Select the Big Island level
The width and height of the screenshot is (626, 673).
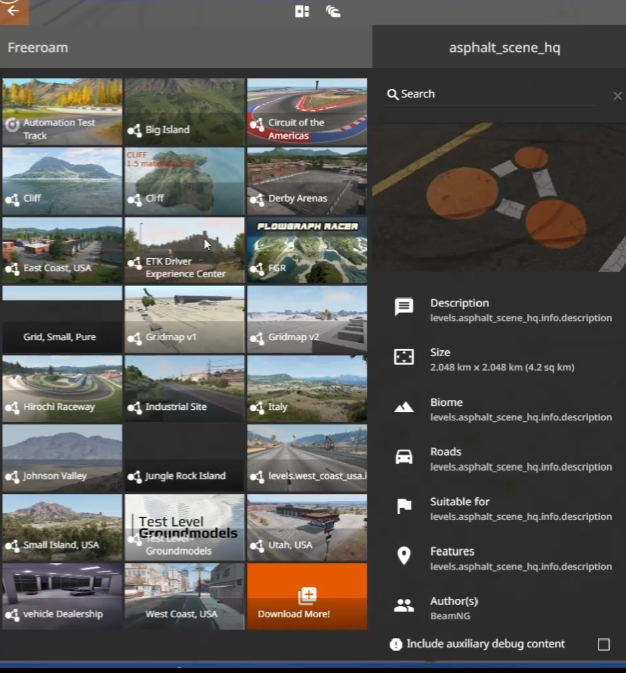tap(185, 112)
